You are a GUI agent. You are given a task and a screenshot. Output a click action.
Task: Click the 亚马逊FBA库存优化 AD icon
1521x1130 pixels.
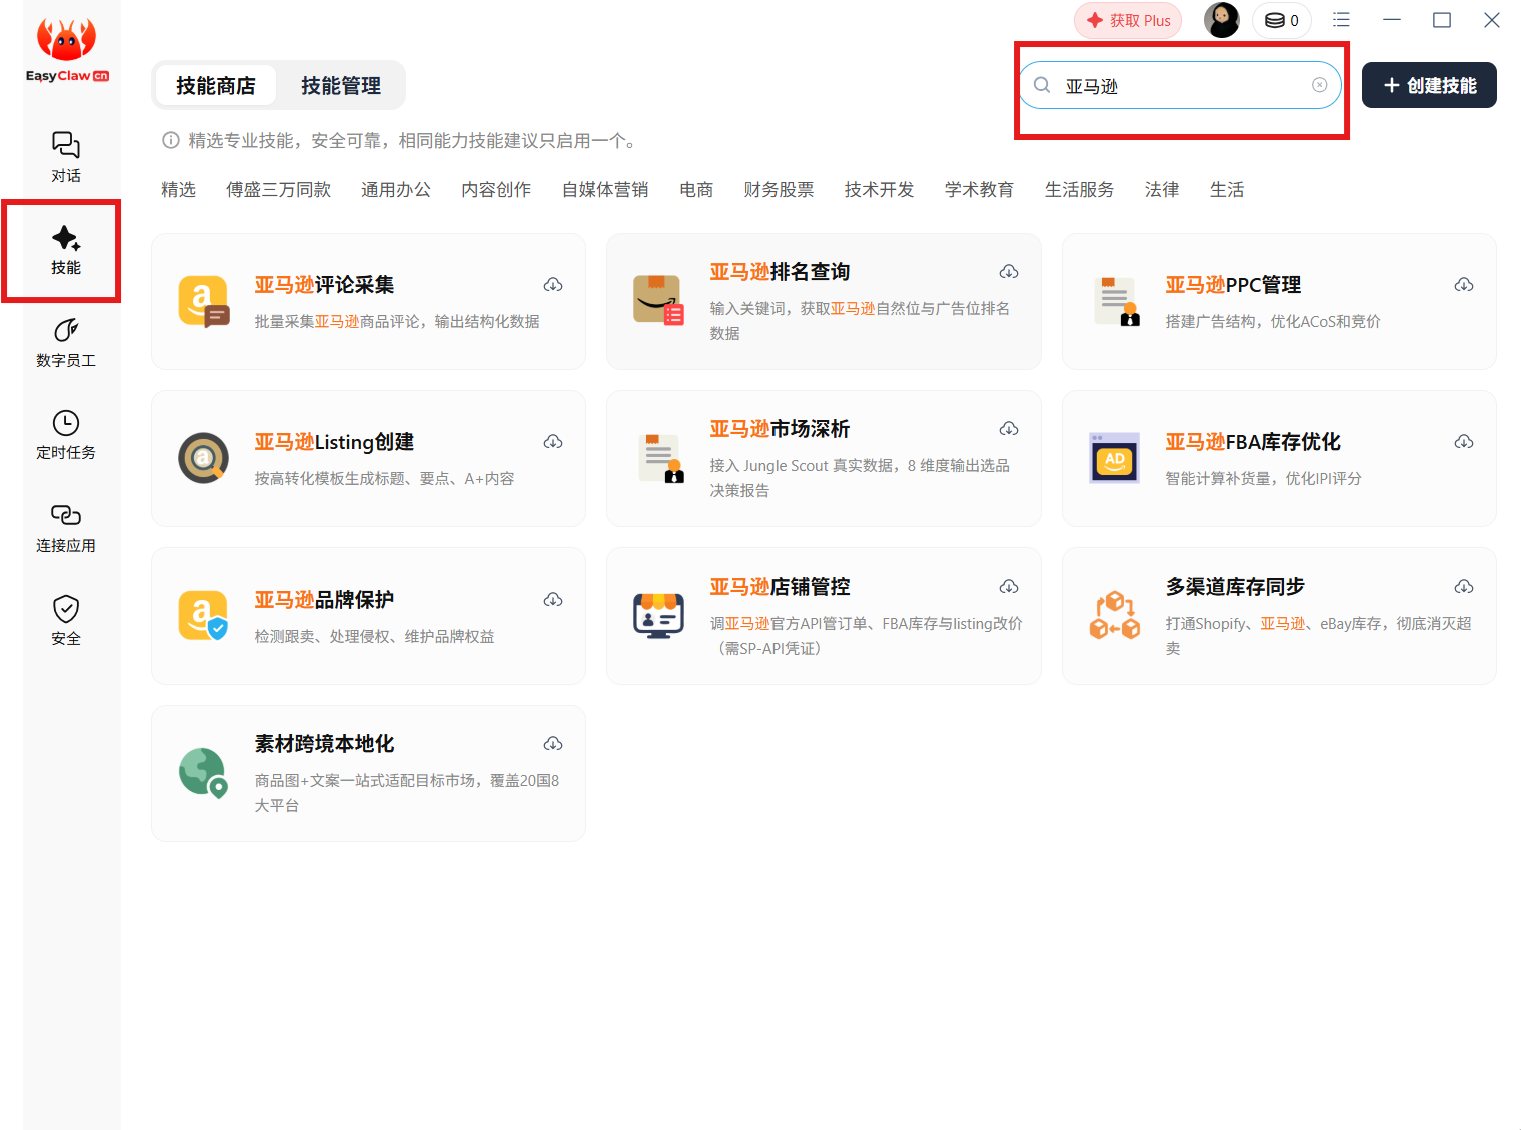[1115, 458]
